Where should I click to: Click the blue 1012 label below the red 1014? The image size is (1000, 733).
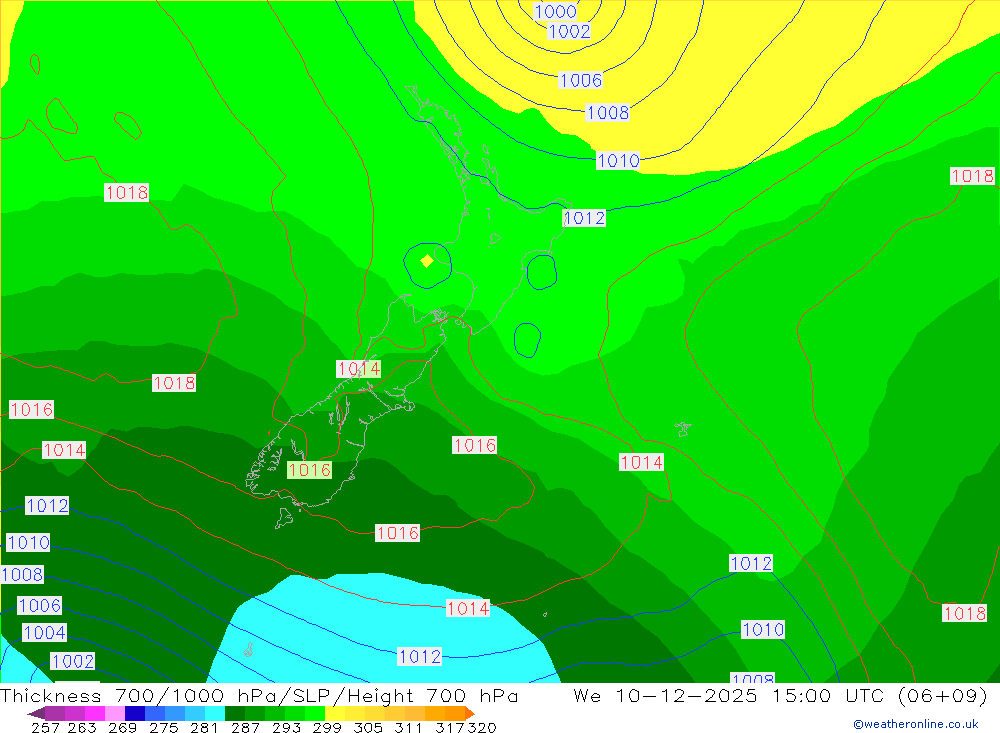point(47,505)
